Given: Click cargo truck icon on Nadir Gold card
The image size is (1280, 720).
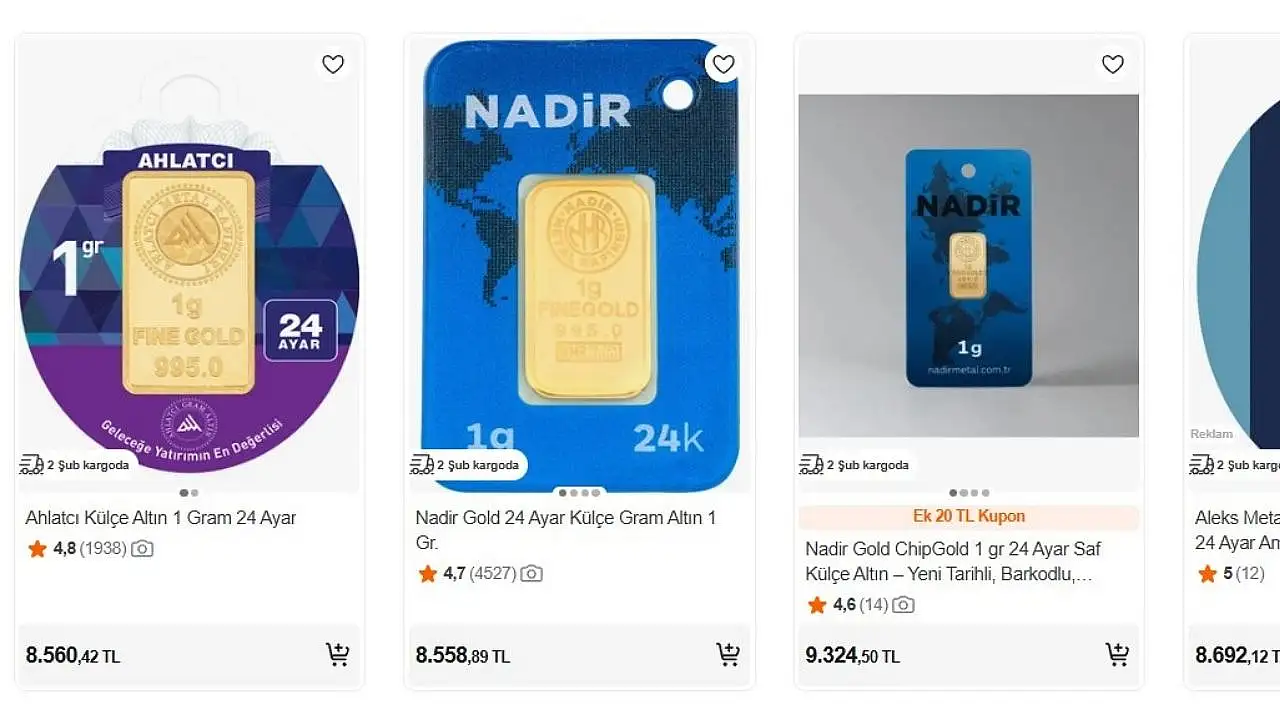Looking at the screenshot, I should point(421,465).
